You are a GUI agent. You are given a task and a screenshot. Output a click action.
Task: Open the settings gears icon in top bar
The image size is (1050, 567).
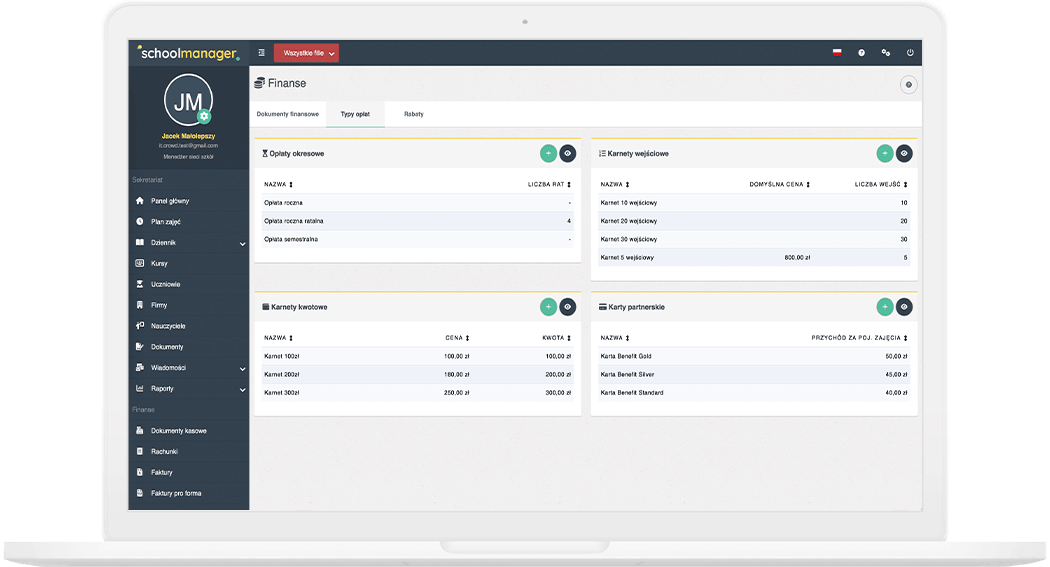pyautogui.click(x=885, y=53)
